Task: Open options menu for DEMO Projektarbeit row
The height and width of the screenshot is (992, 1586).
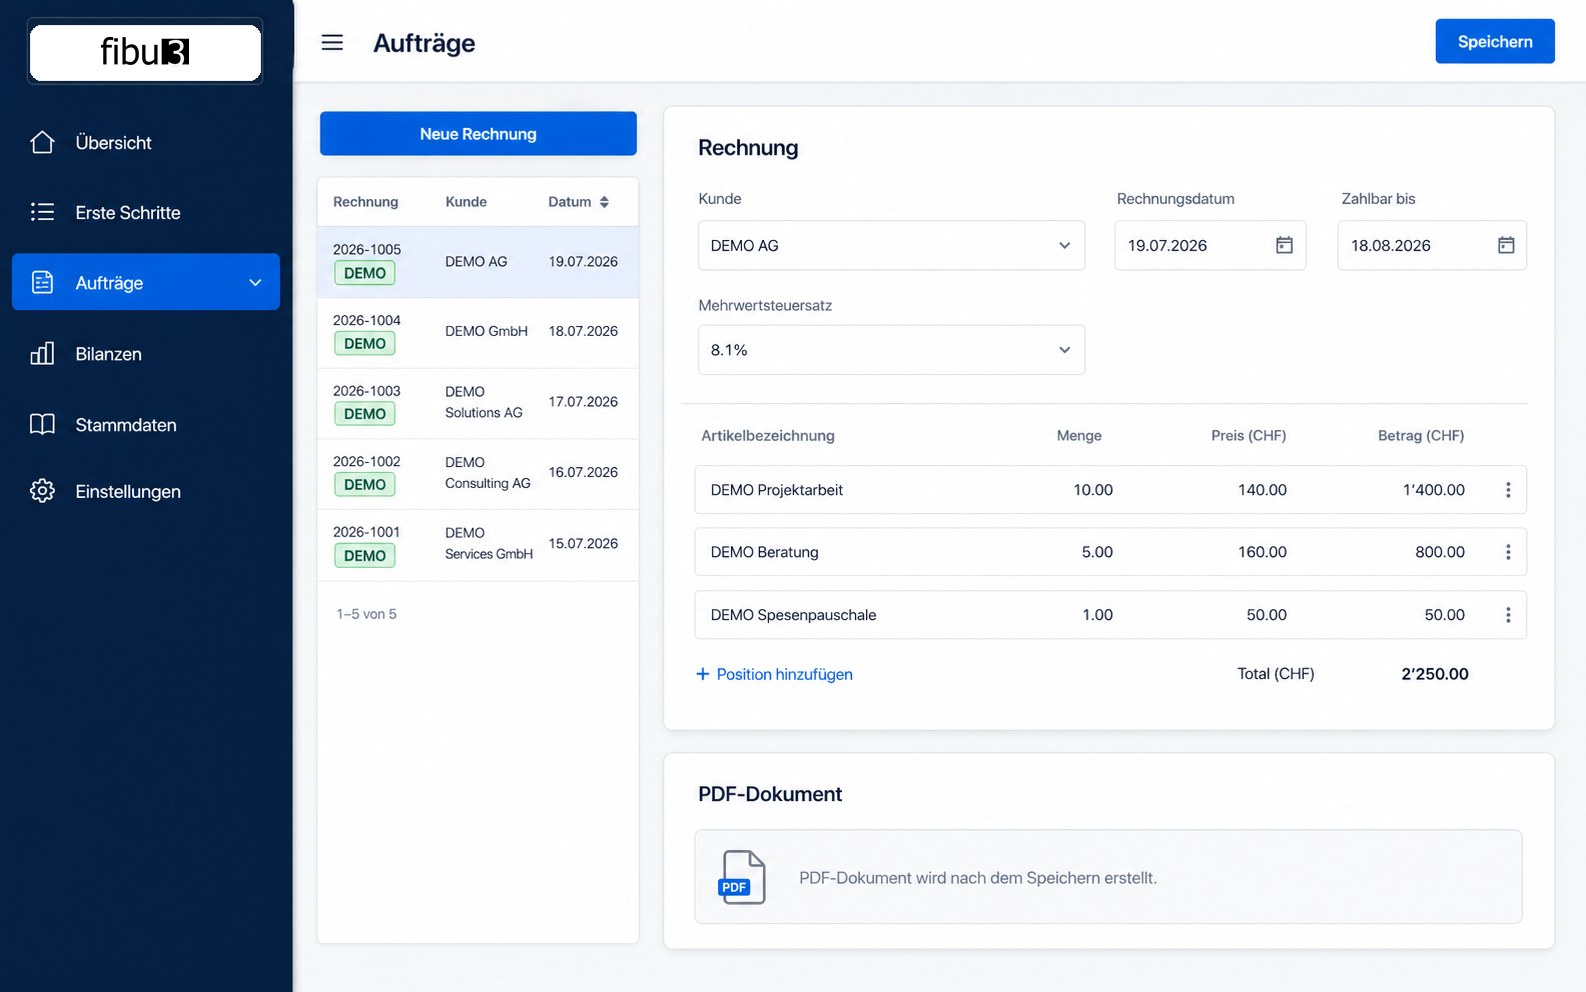Action: click(x=1508, y=490)
